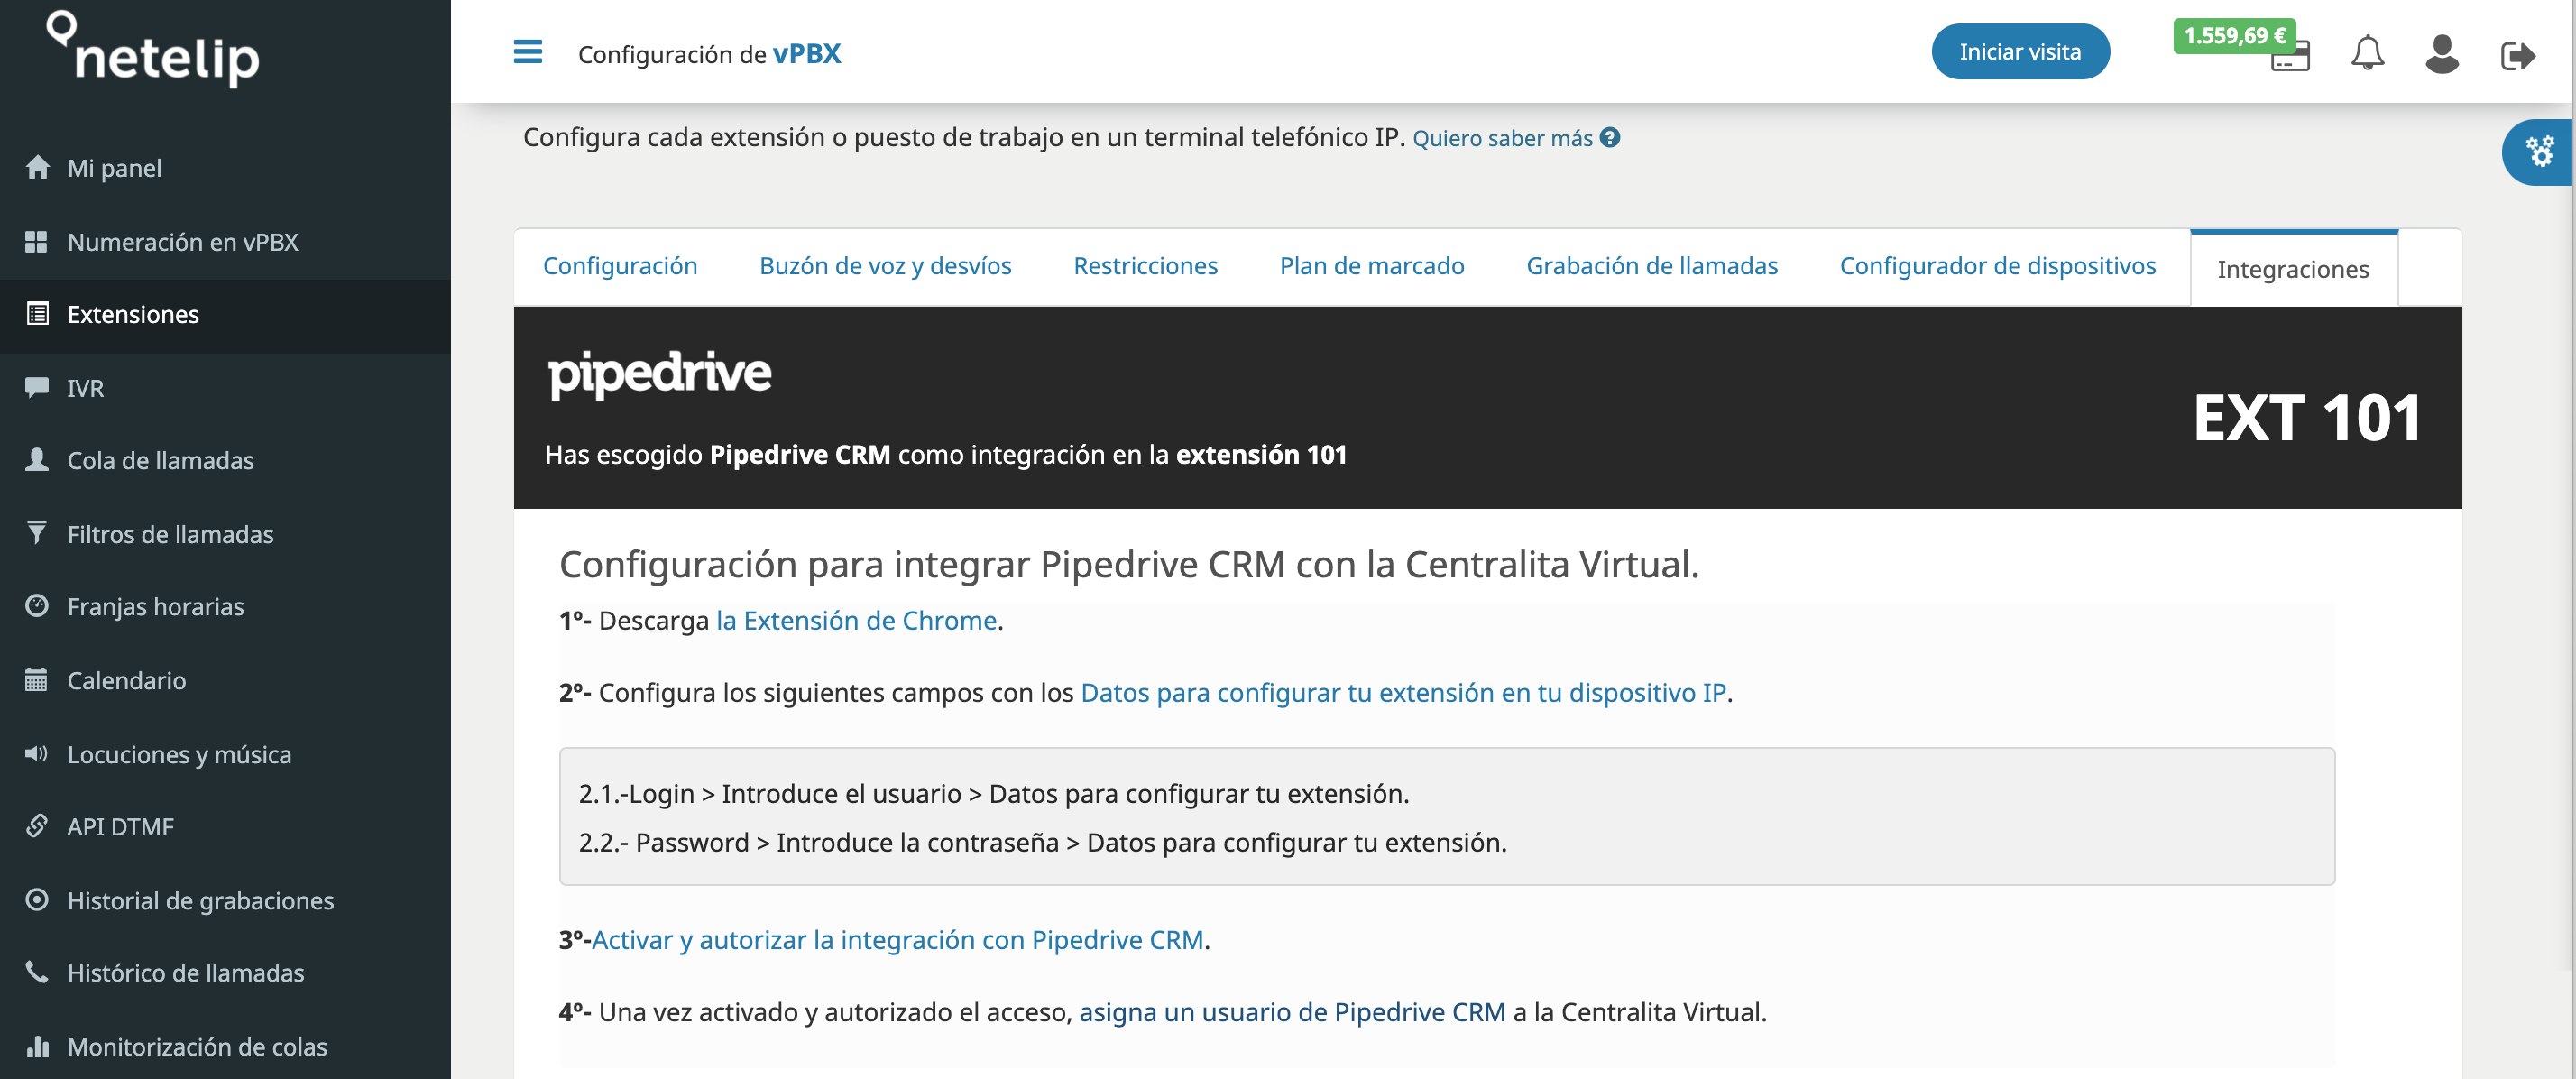Open Histórico de llamadas section
This screenshot has height=1079, width=2576.
(x=225, y=973)
